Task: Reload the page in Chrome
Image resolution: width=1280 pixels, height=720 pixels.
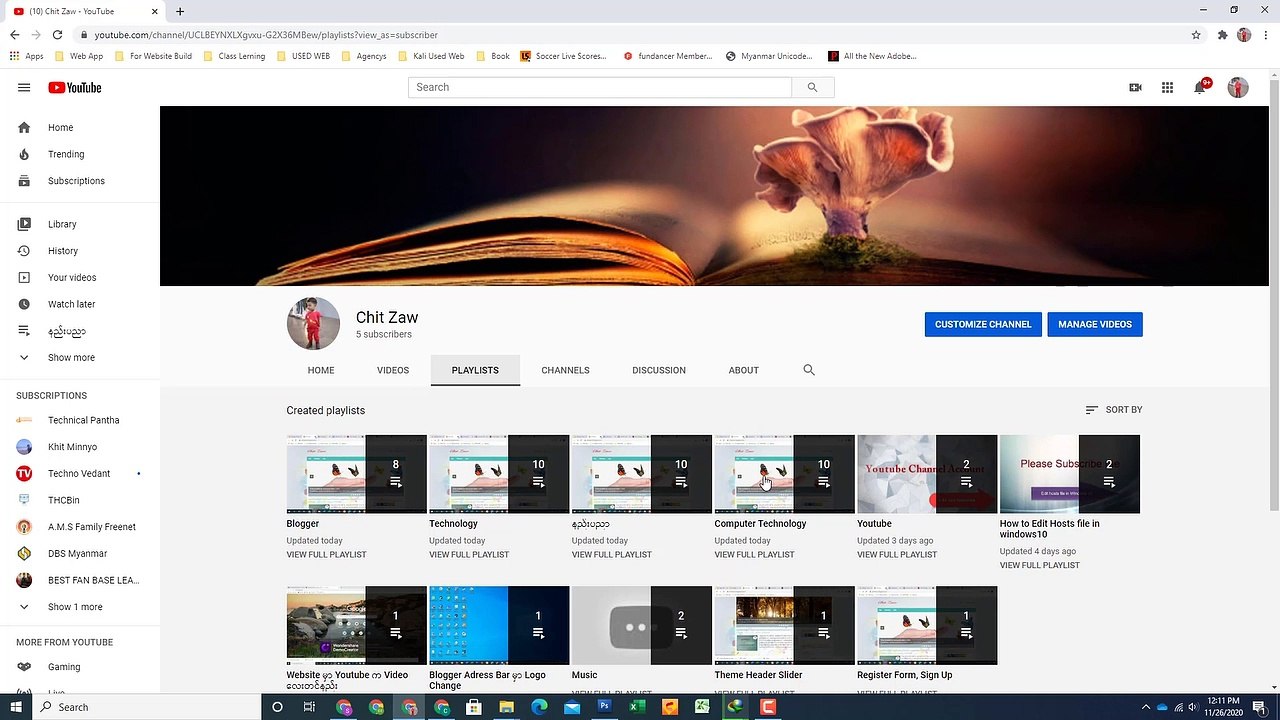Action: point(59,34)
